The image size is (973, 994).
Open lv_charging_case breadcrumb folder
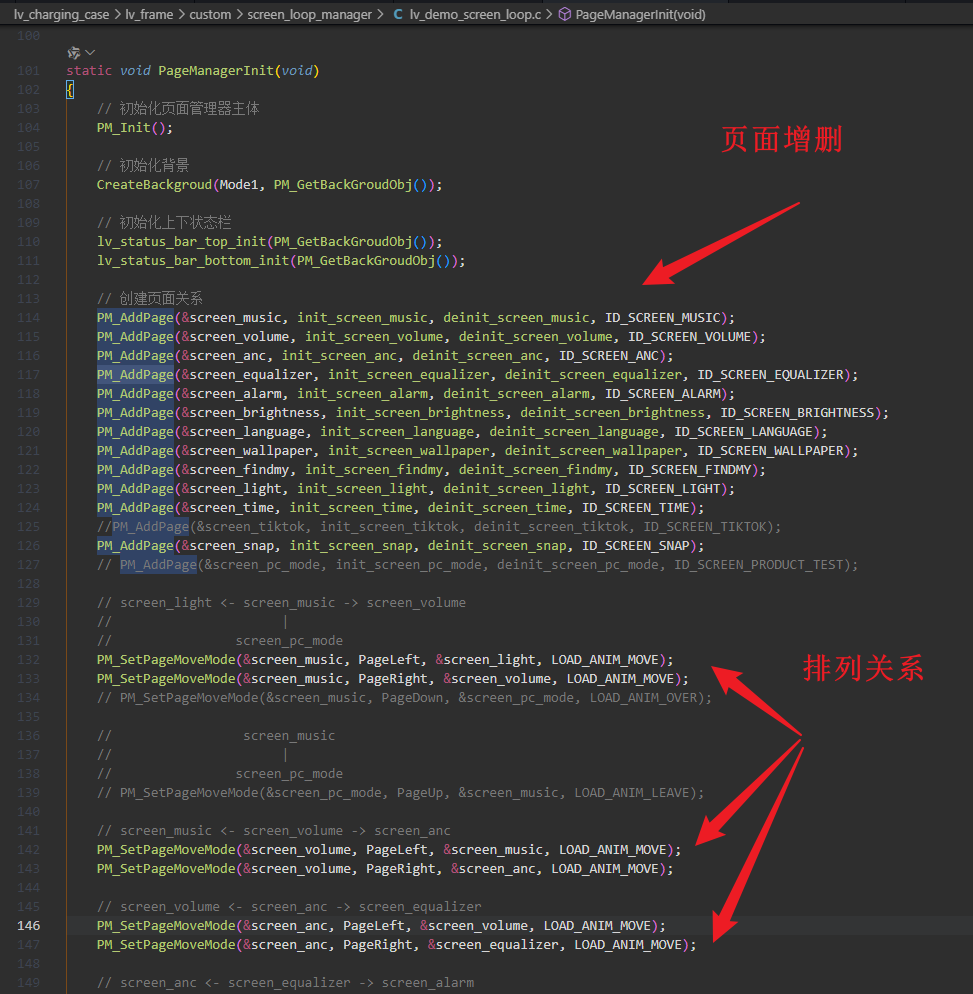coord(61,14)
